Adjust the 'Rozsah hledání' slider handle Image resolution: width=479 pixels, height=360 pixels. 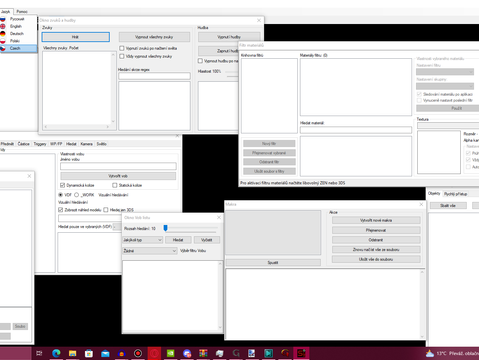[x=165, y=228]
